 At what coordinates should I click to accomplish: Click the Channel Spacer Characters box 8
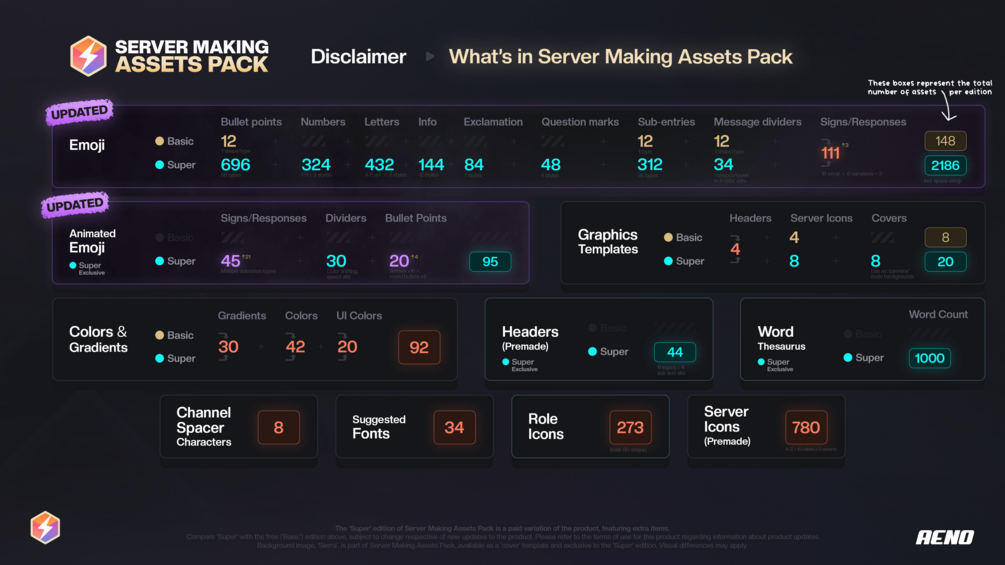click(278, 427)
